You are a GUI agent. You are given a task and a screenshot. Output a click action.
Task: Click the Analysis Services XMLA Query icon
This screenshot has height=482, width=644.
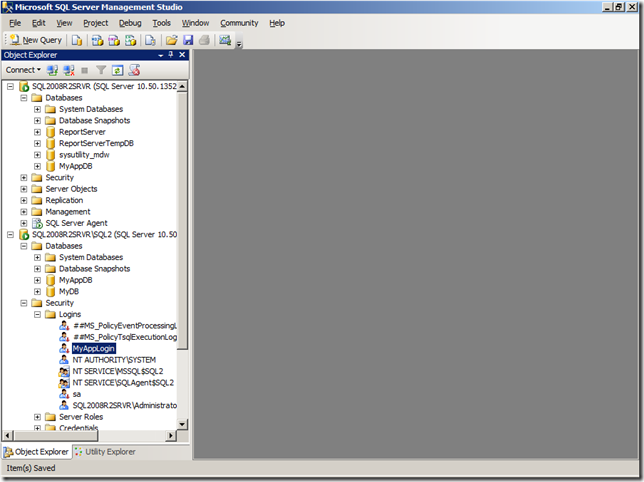[x=131, y=40]
